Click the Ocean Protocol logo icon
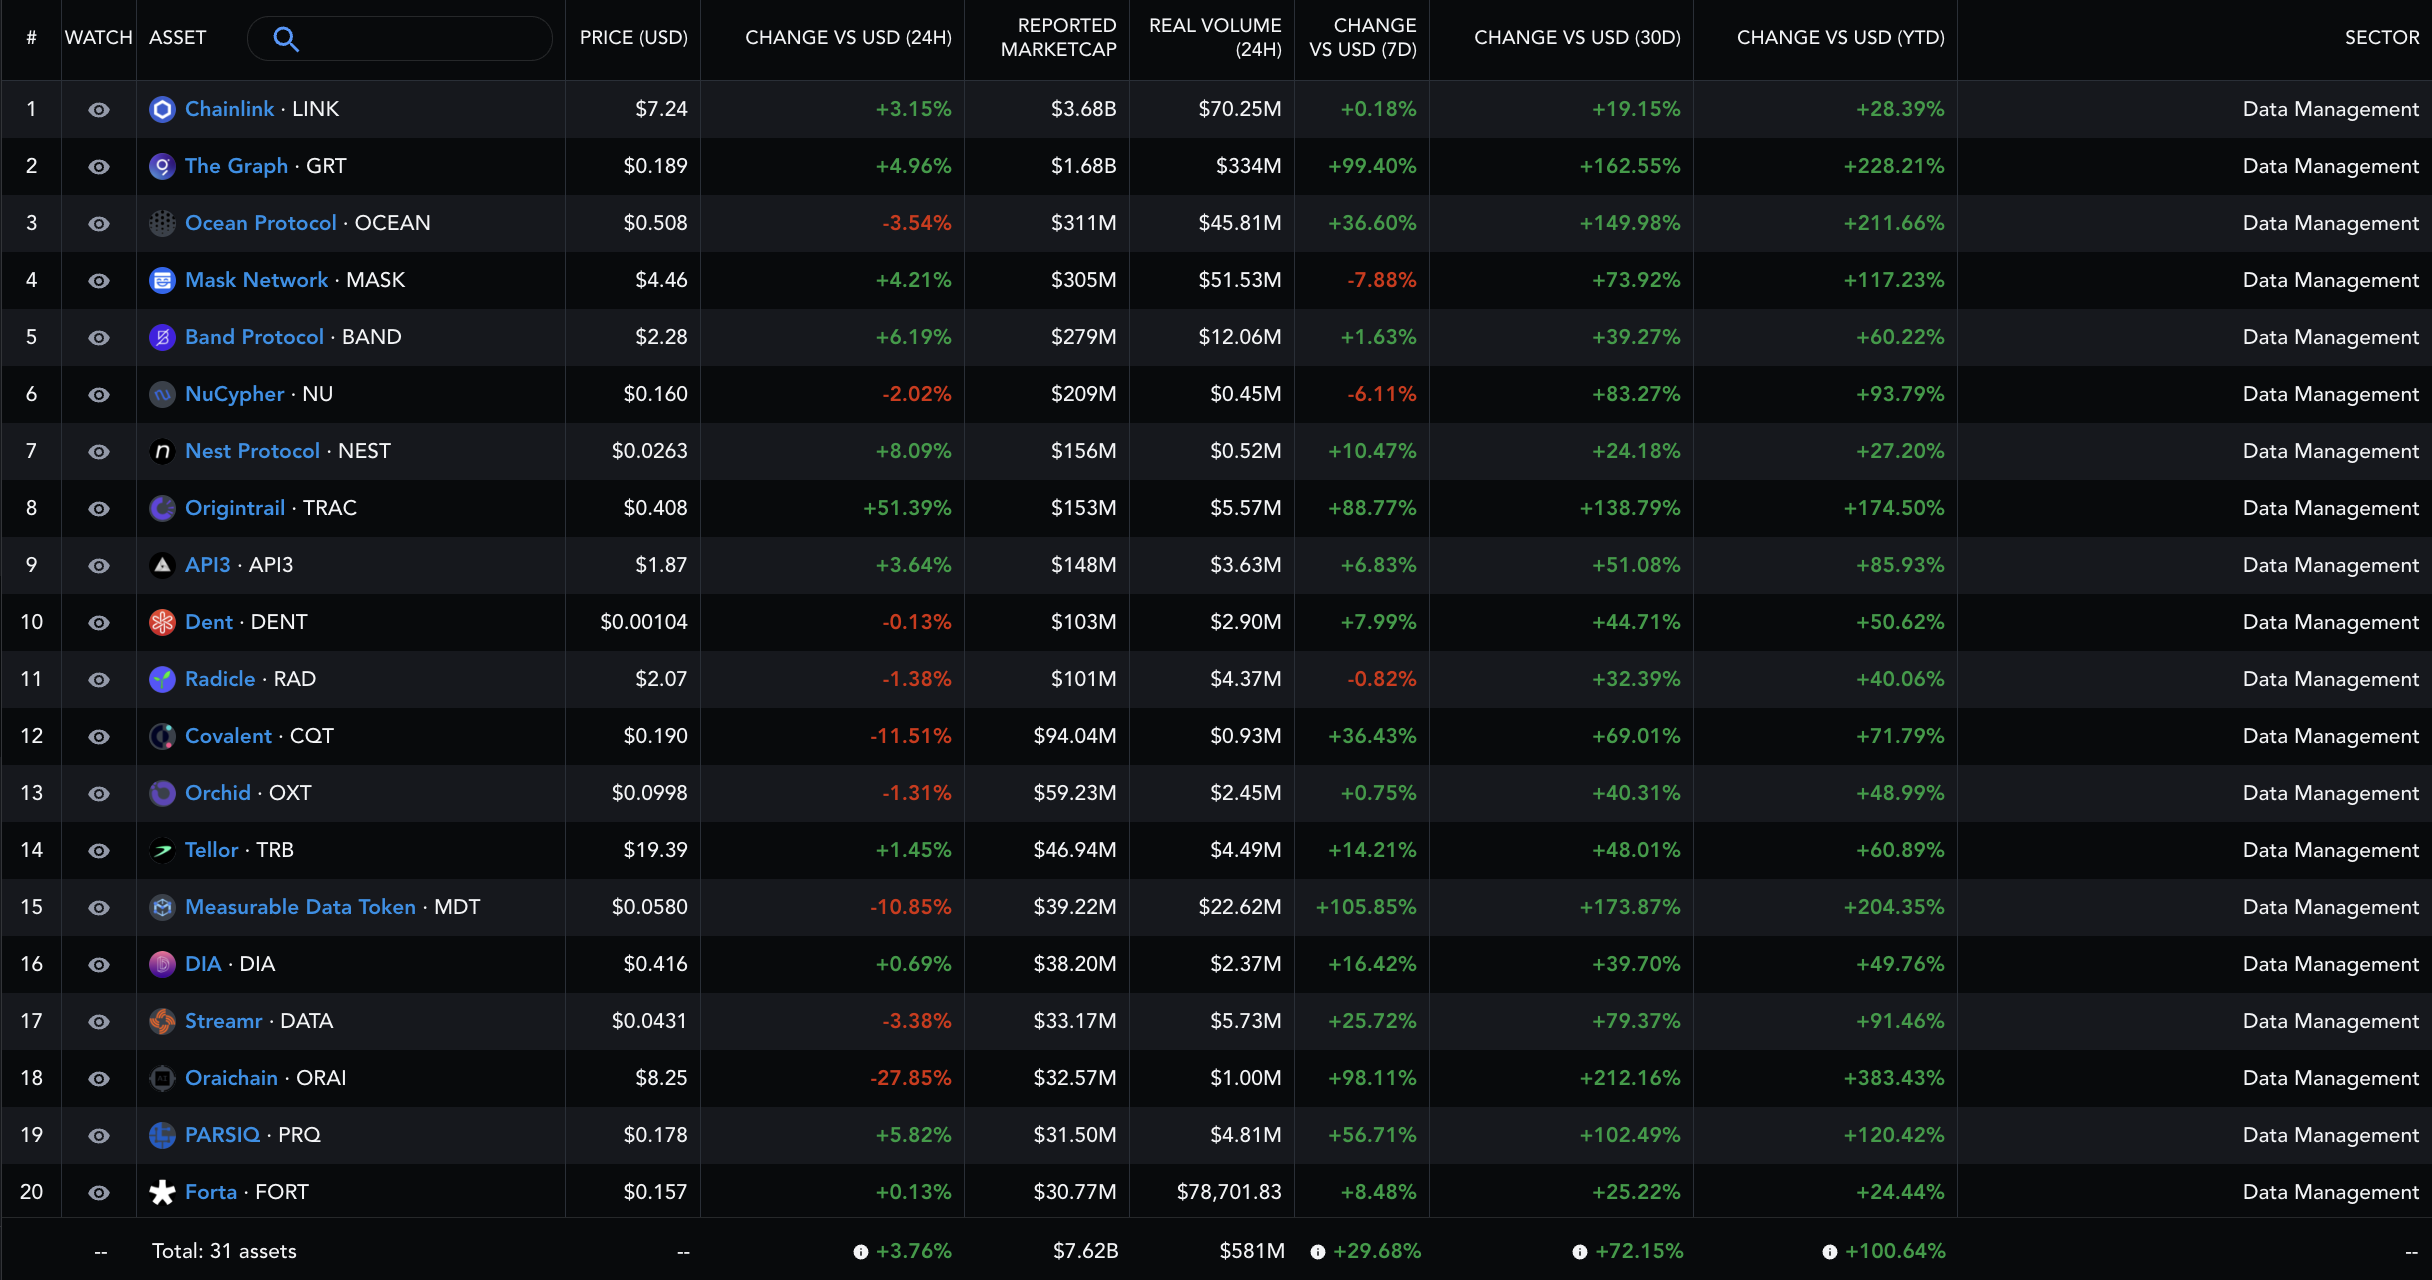 click(x=162, y=223)
